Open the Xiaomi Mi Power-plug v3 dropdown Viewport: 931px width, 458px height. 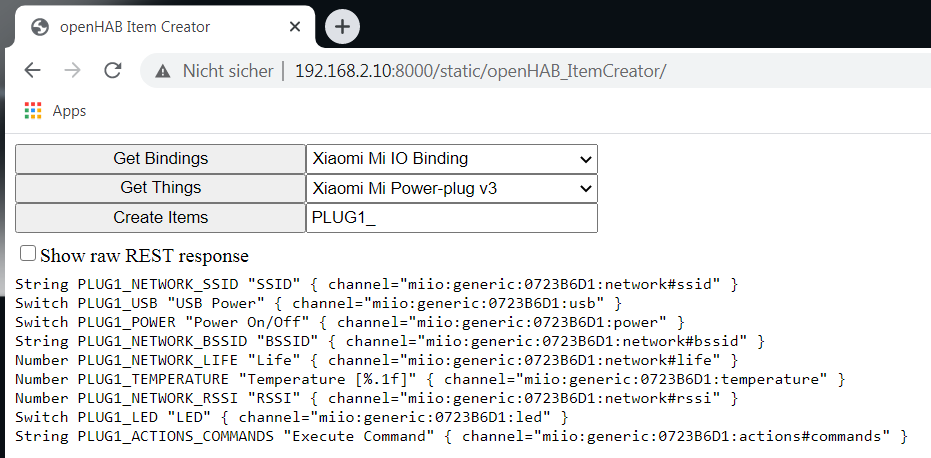(452, 188)
